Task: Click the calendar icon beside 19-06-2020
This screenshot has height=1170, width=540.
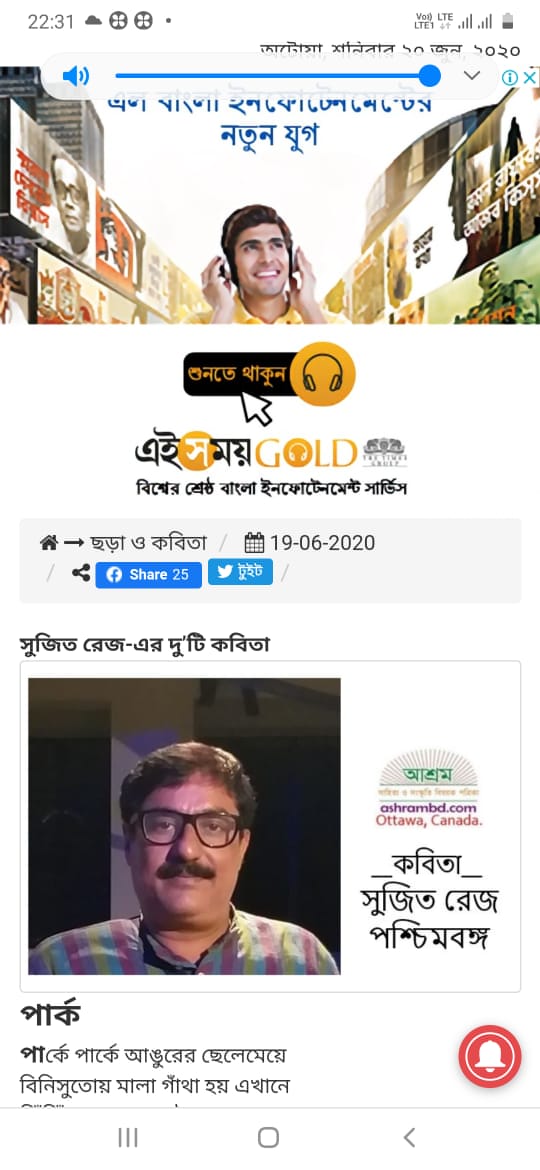Action: click(254, 542)
